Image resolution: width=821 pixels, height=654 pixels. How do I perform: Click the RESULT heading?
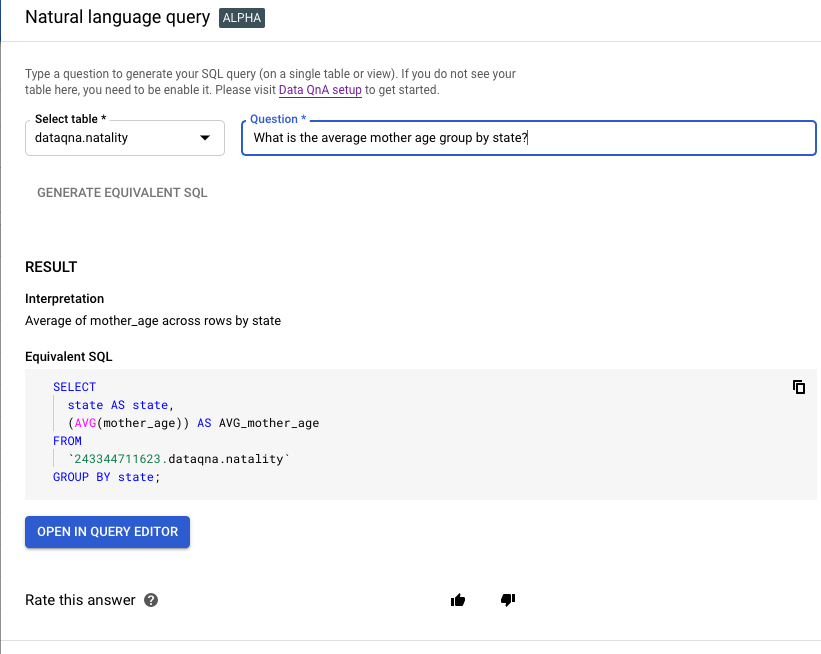point(51,267)
